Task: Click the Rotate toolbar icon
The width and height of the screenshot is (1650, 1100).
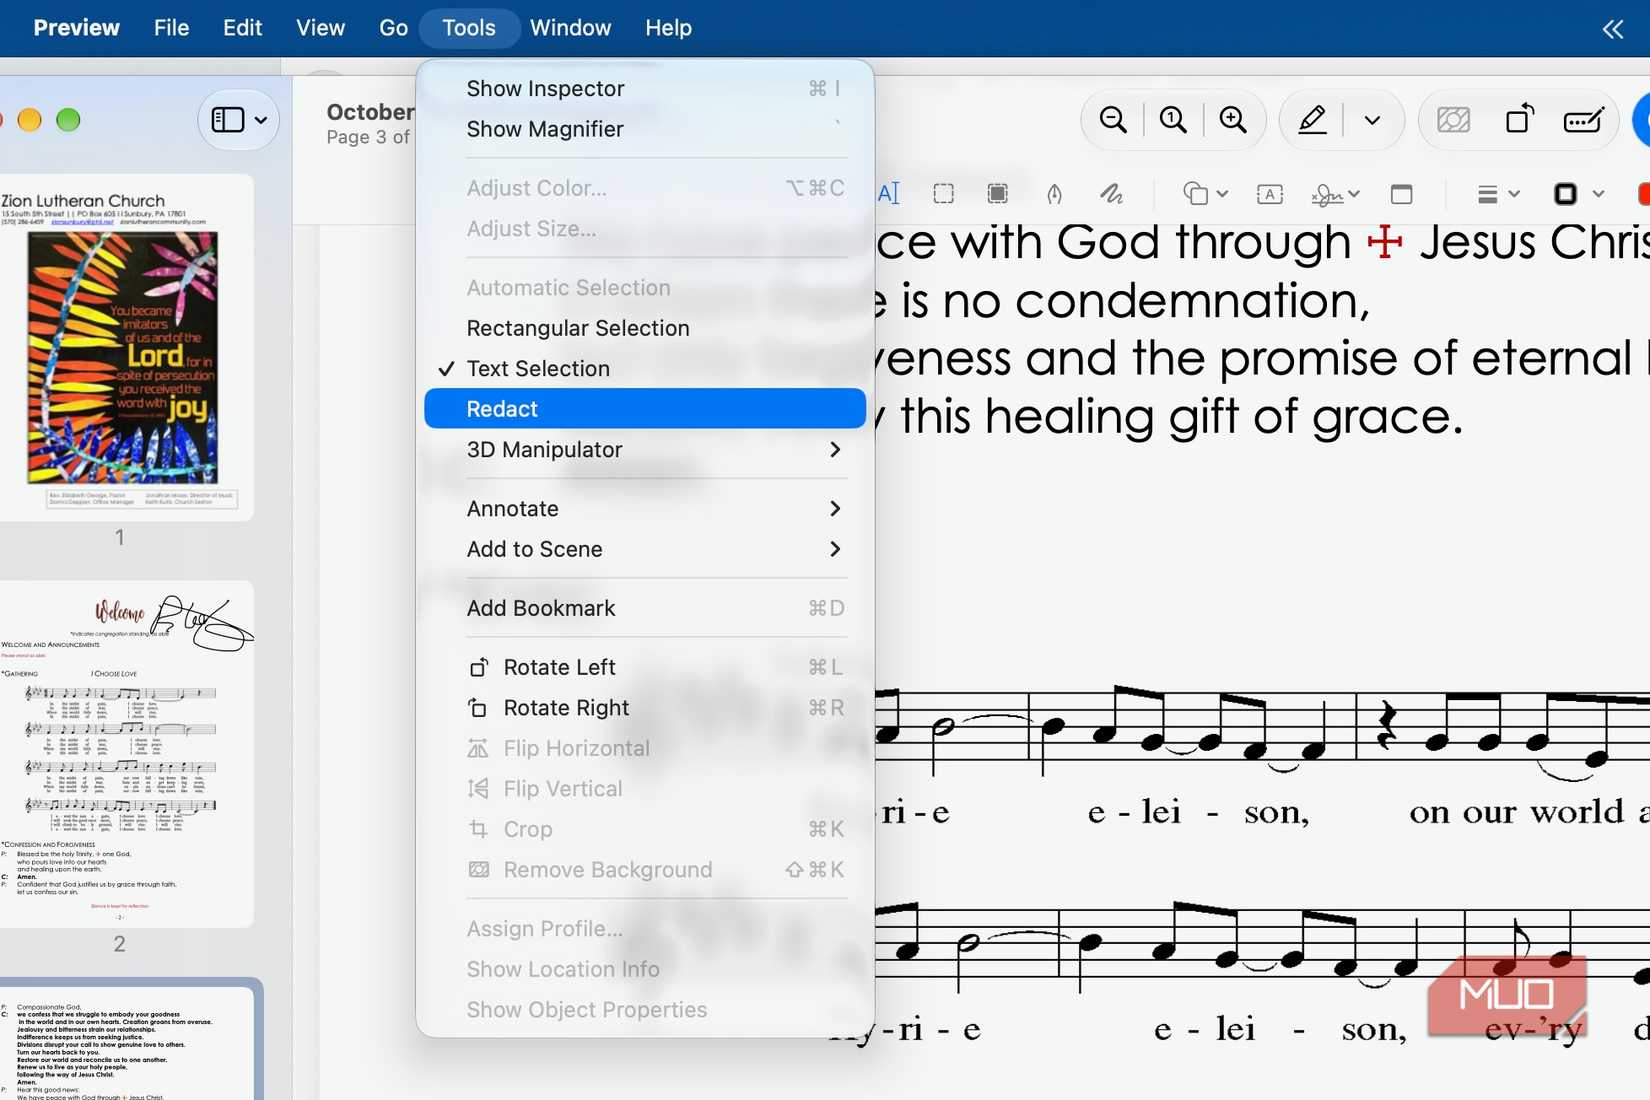Action: [x=1519, y=119]
